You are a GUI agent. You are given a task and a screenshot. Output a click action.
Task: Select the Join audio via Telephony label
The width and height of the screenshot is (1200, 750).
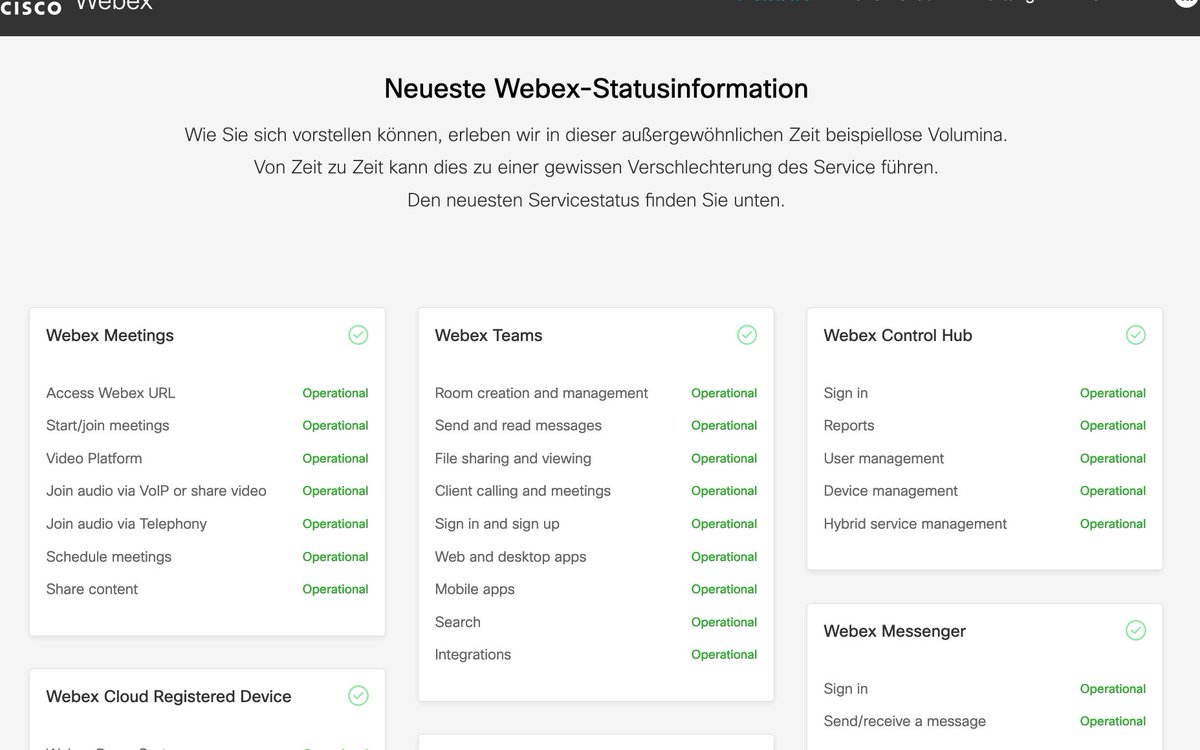pyautogui.click(x=127, y=524)
